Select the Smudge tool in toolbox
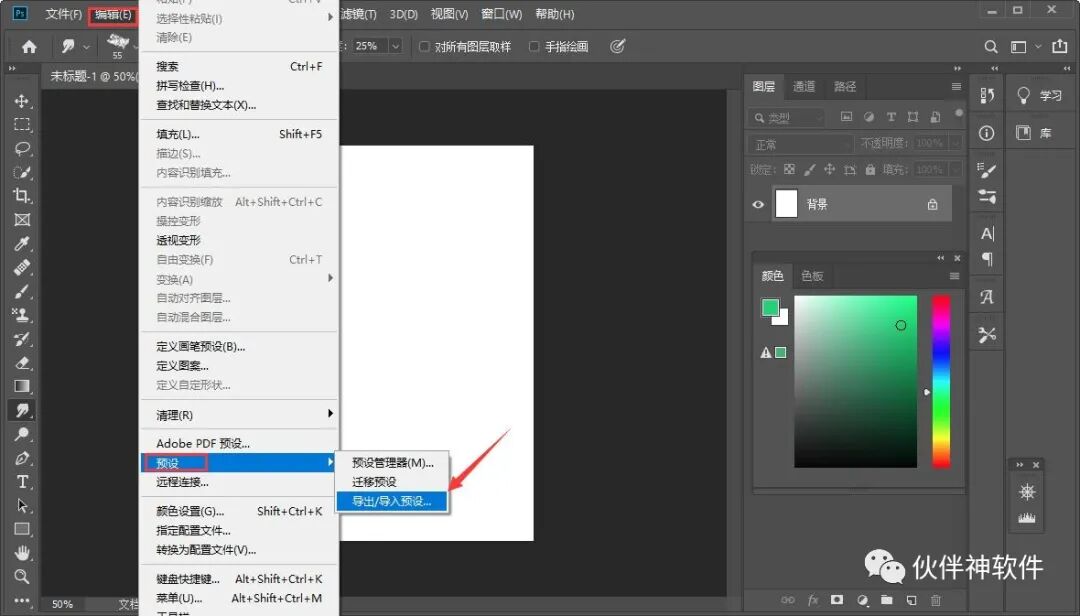1080x616 pixels. pyautogui.click(x=22, y=411)
